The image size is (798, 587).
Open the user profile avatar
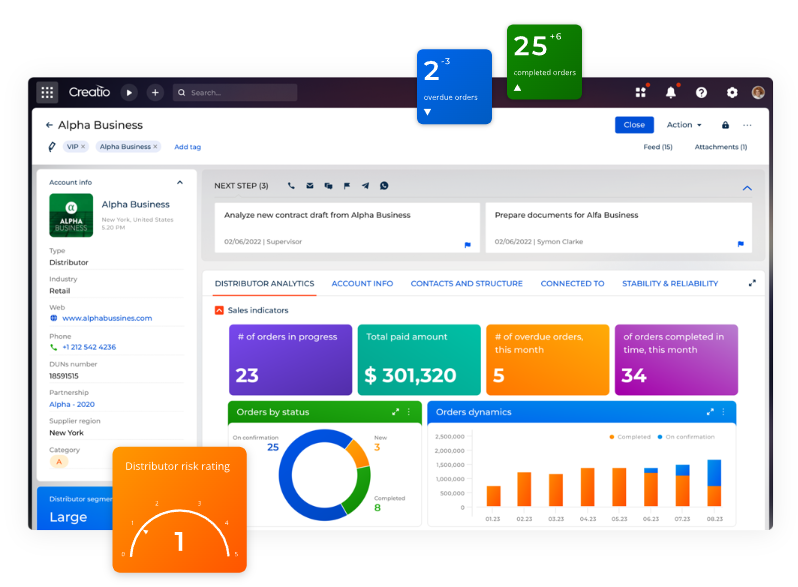(x=758, y=92)
